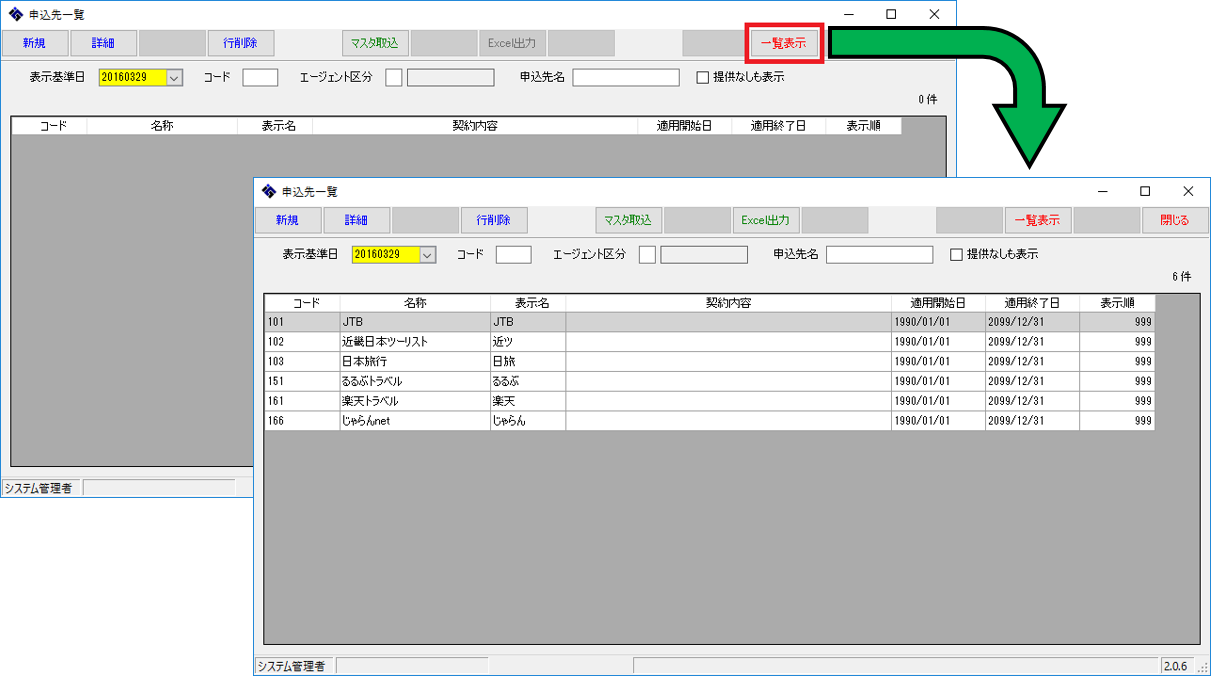
Task: Click the red 閉じる button
Action: (x=1174, y=220)
